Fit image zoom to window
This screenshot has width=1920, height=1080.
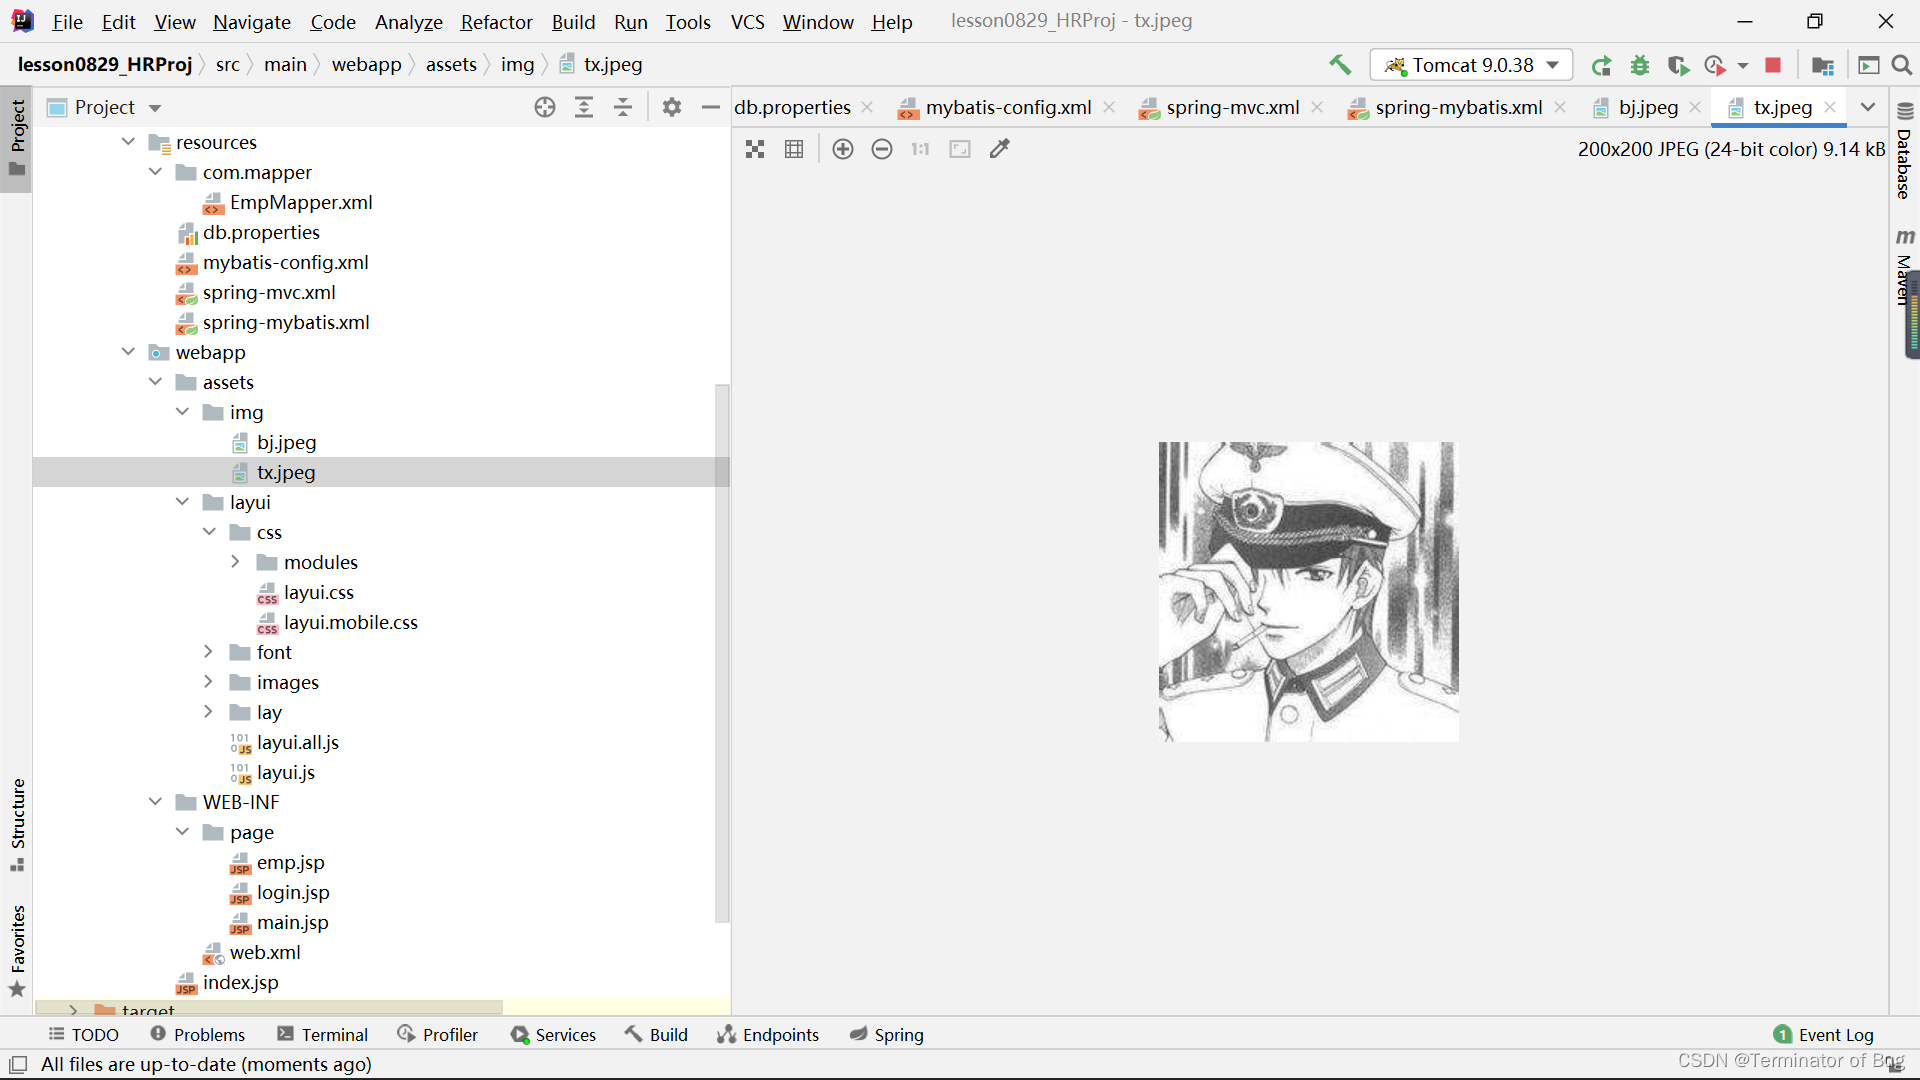(960, 149)
